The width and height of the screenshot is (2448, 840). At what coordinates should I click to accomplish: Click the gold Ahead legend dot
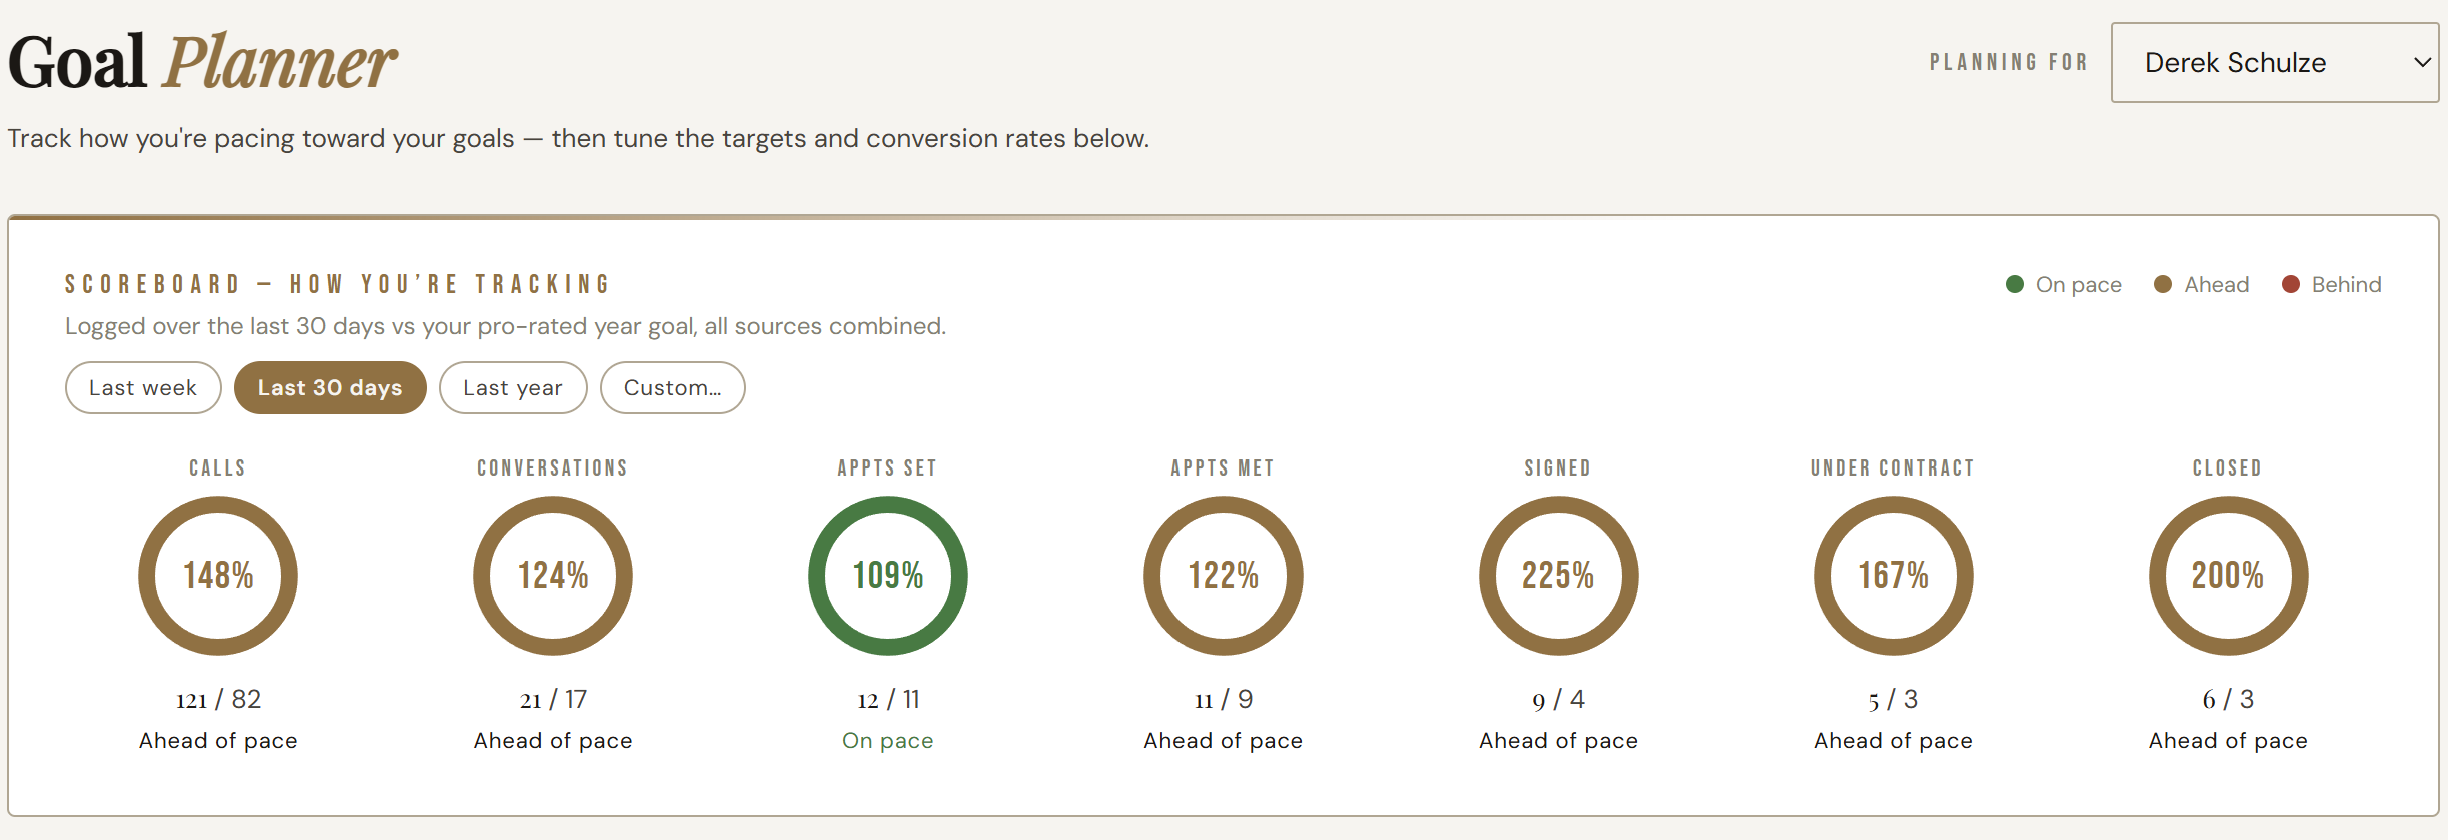coord(2163,285)
